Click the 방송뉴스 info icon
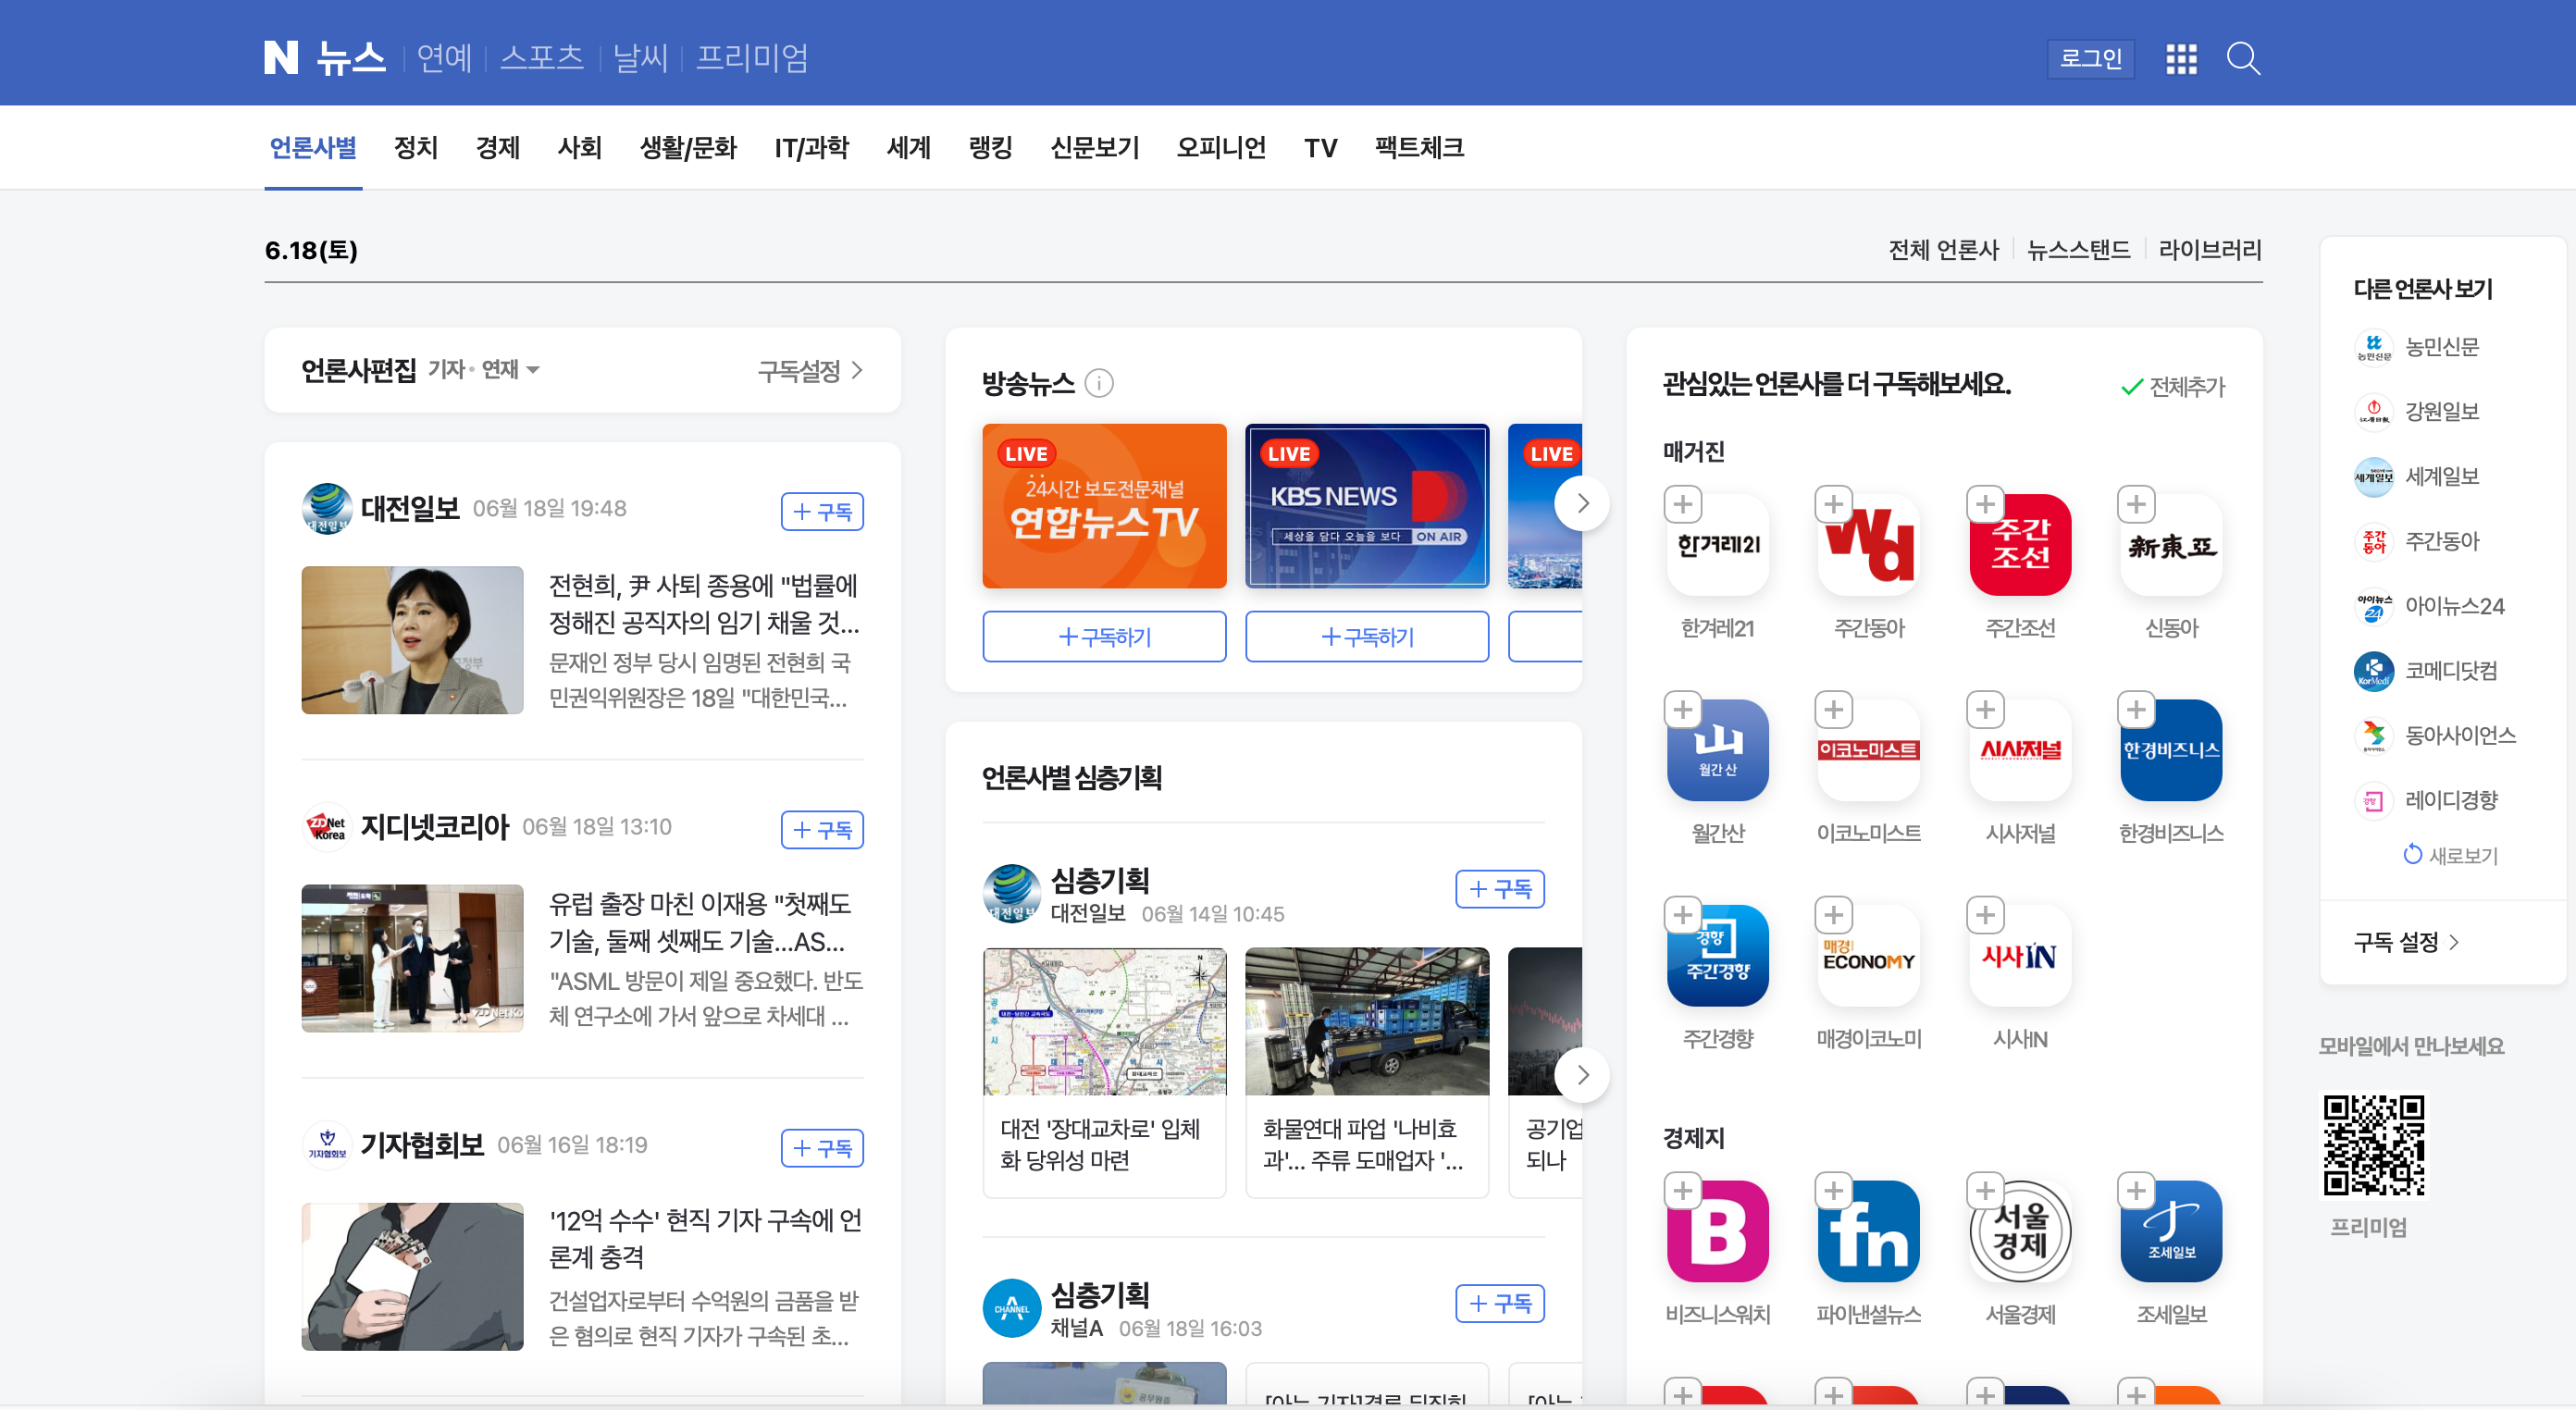The height and width of the screenshot is (1410, 2576). click(x=1099, y=384)
